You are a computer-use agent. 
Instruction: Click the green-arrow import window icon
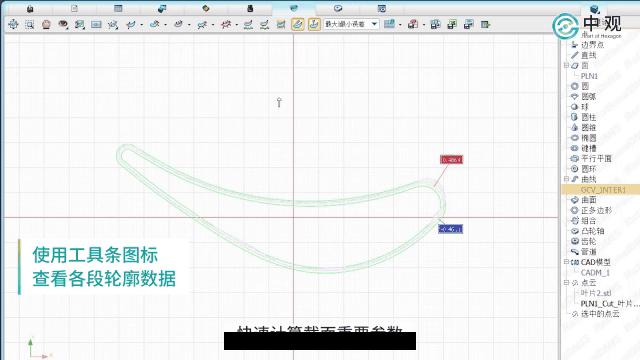tap(452, 24)
